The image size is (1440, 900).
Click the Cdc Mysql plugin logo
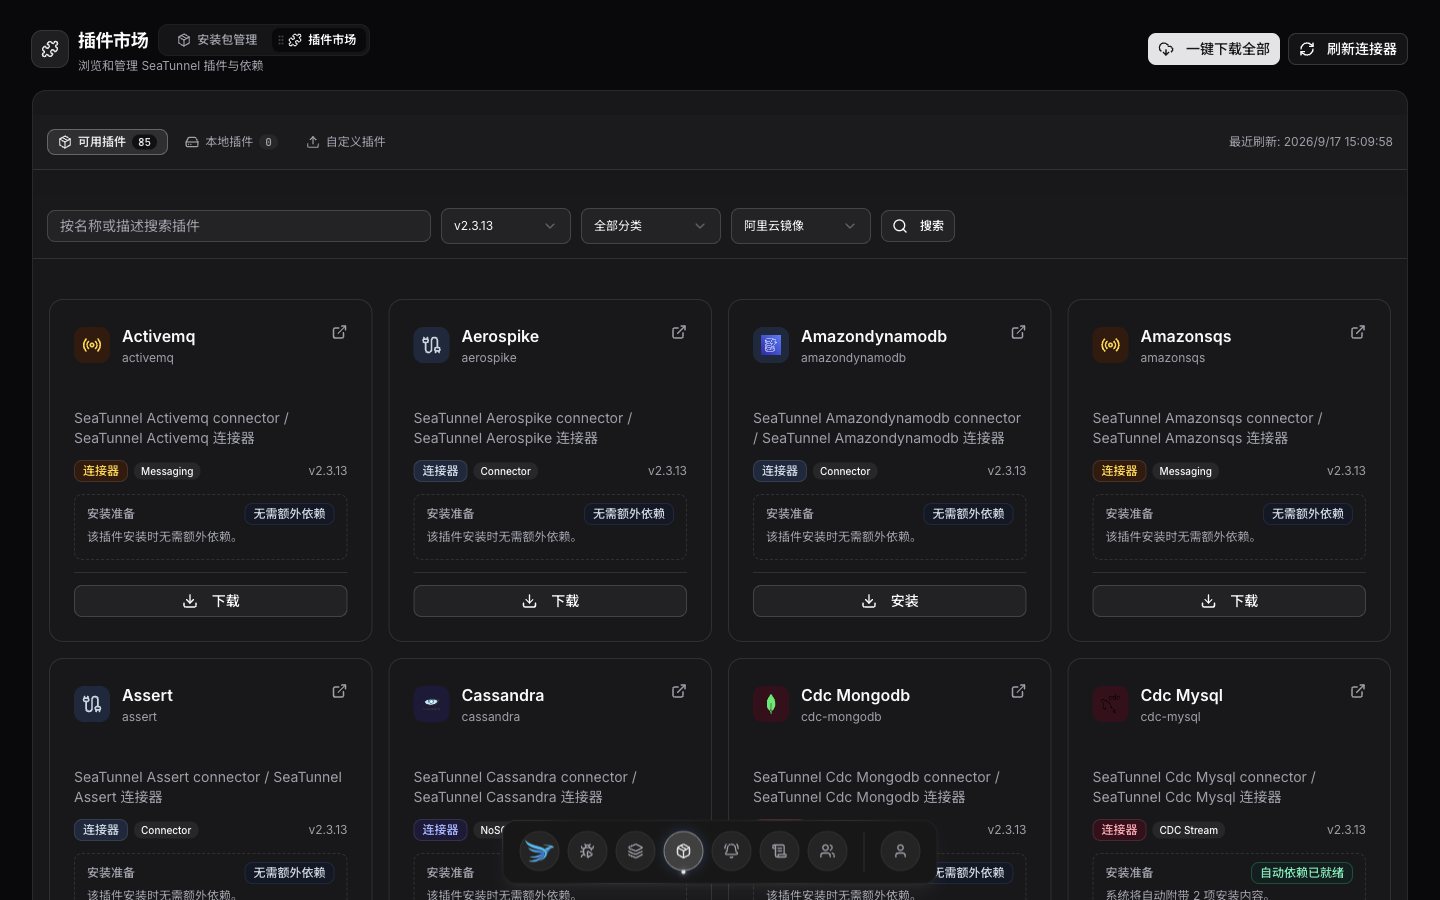tap(1110, 704)
